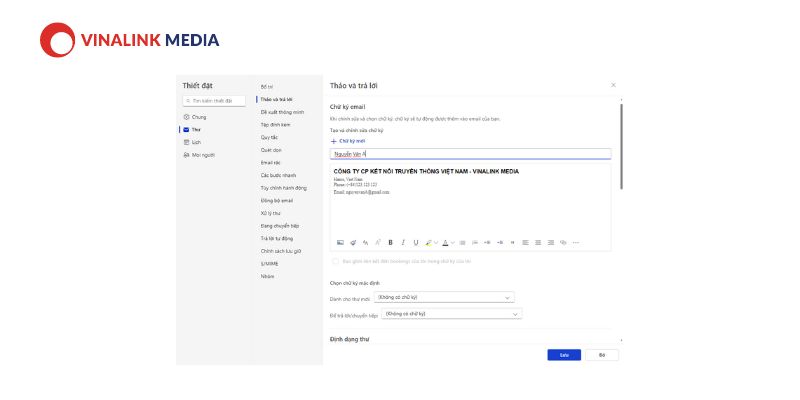Insert a hyperlink in the signature
The width and height of the screenshot is (800, 400).
point(563,243)
